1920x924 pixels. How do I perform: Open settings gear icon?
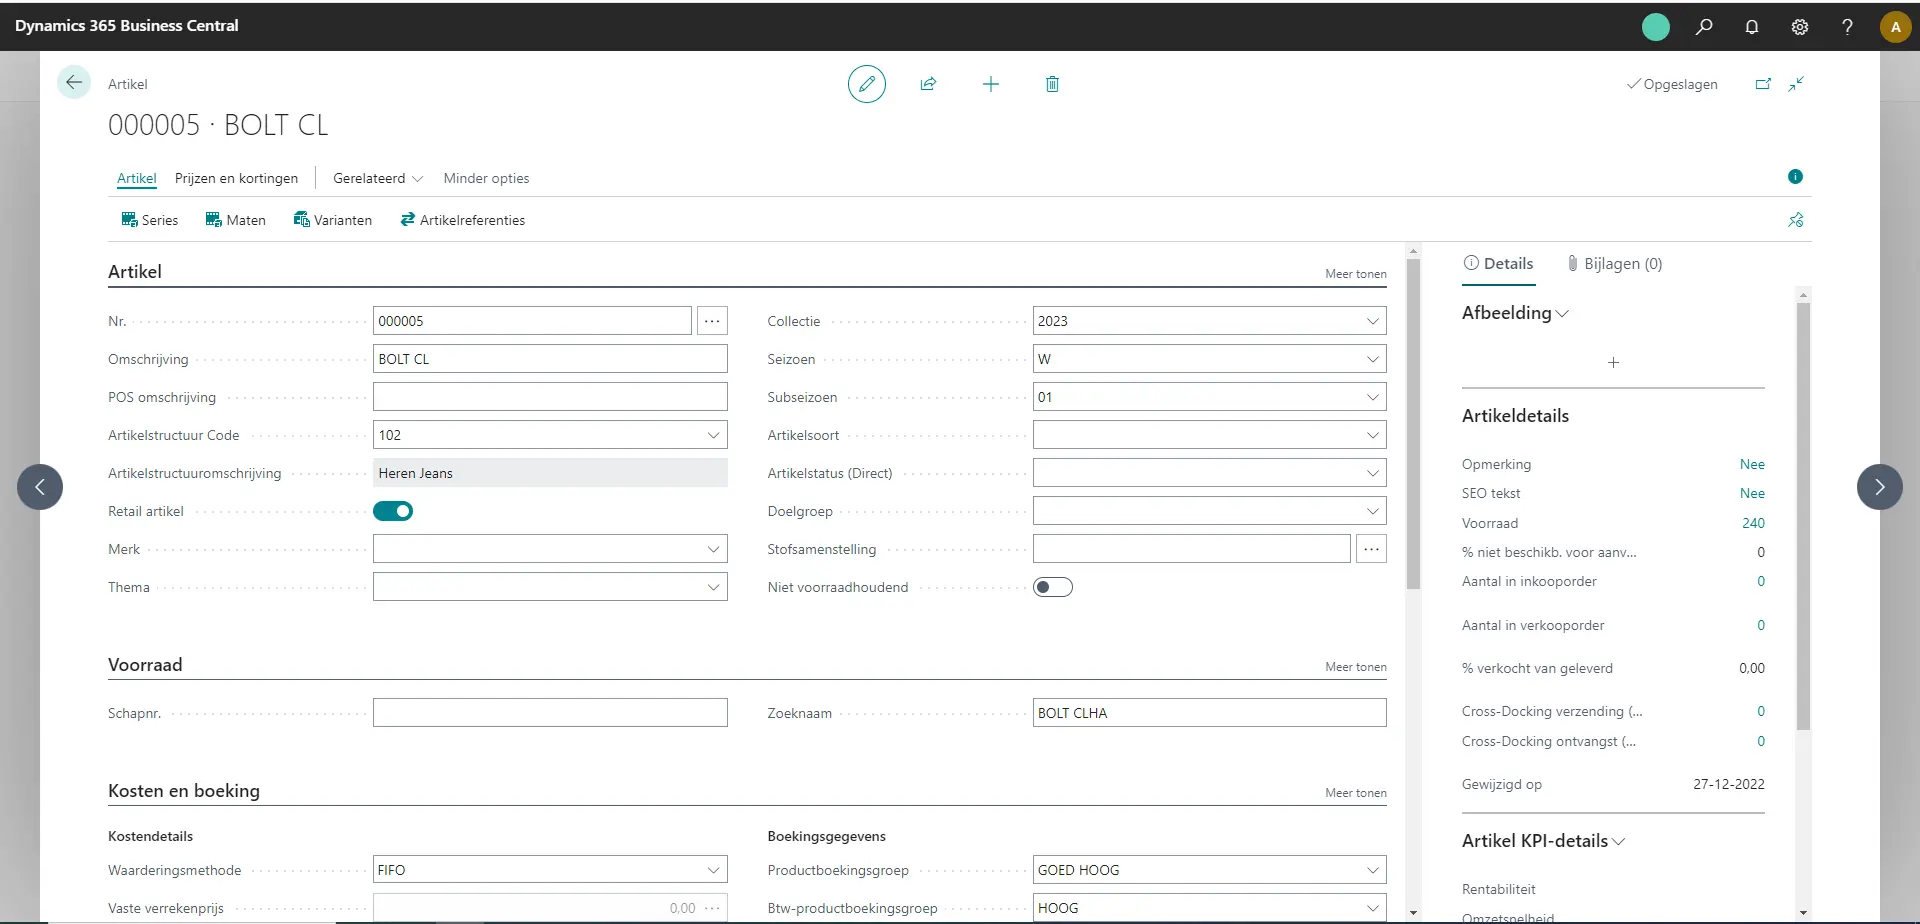[1800, 27]
